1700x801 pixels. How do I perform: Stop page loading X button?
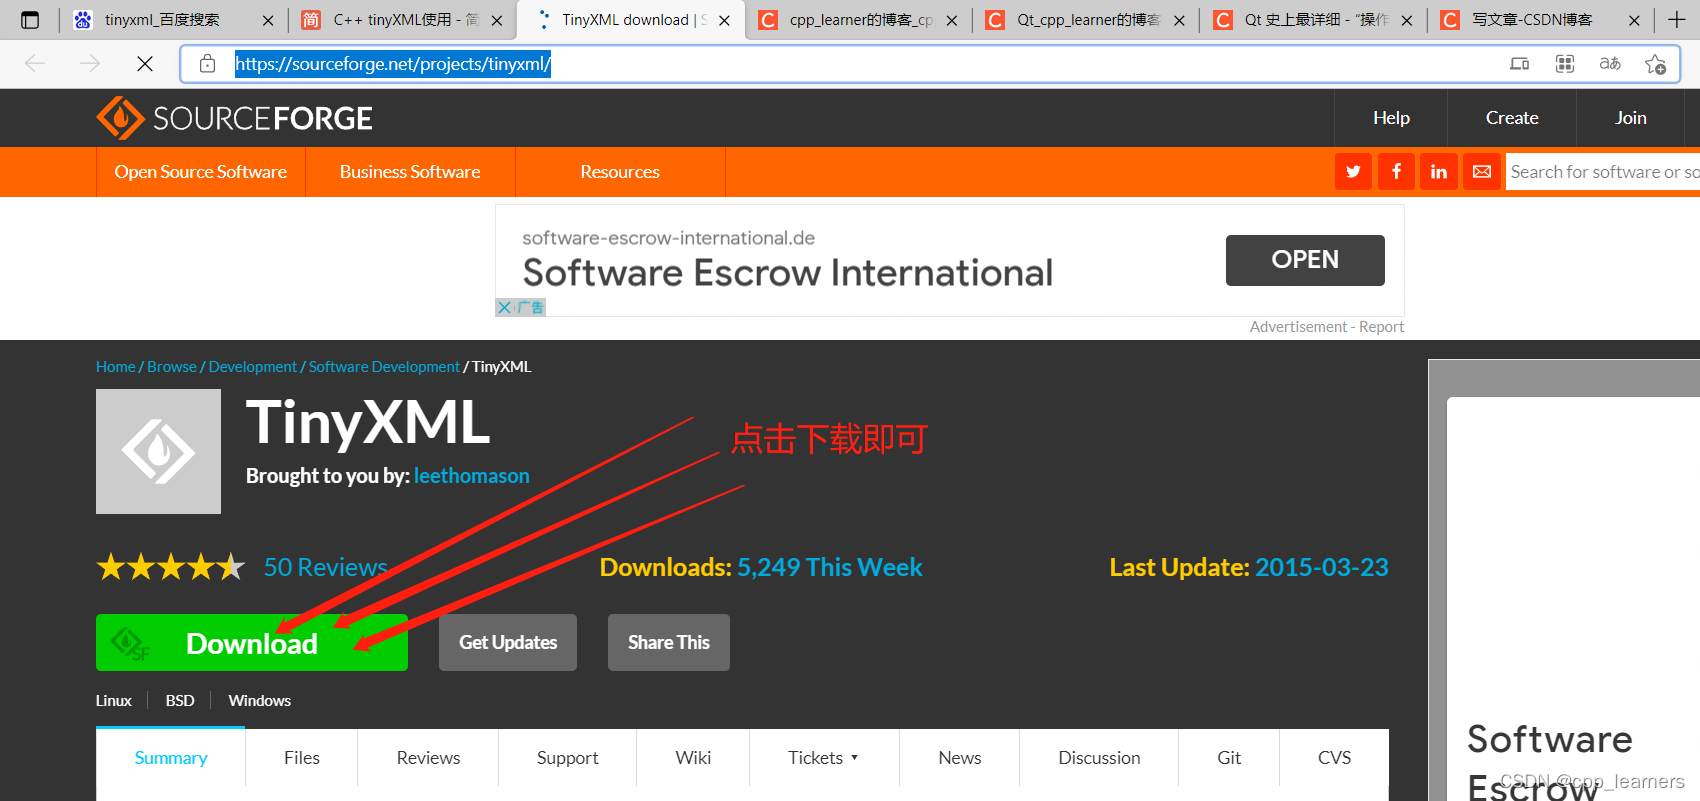145,64
